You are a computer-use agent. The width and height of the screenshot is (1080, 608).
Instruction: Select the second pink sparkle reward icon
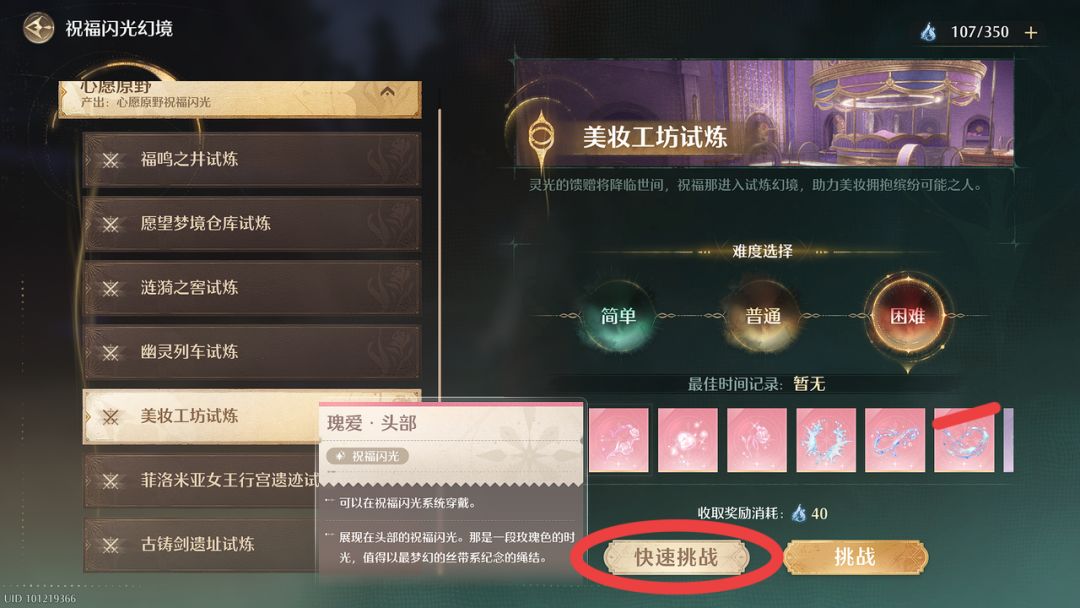pos(687,440)
